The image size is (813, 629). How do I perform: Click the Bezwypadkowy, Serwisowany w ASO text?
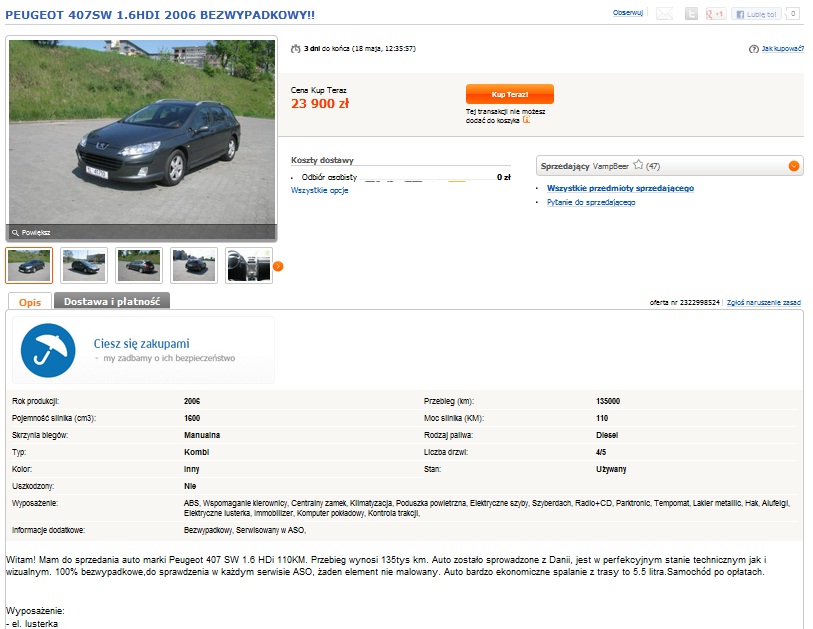245,530
